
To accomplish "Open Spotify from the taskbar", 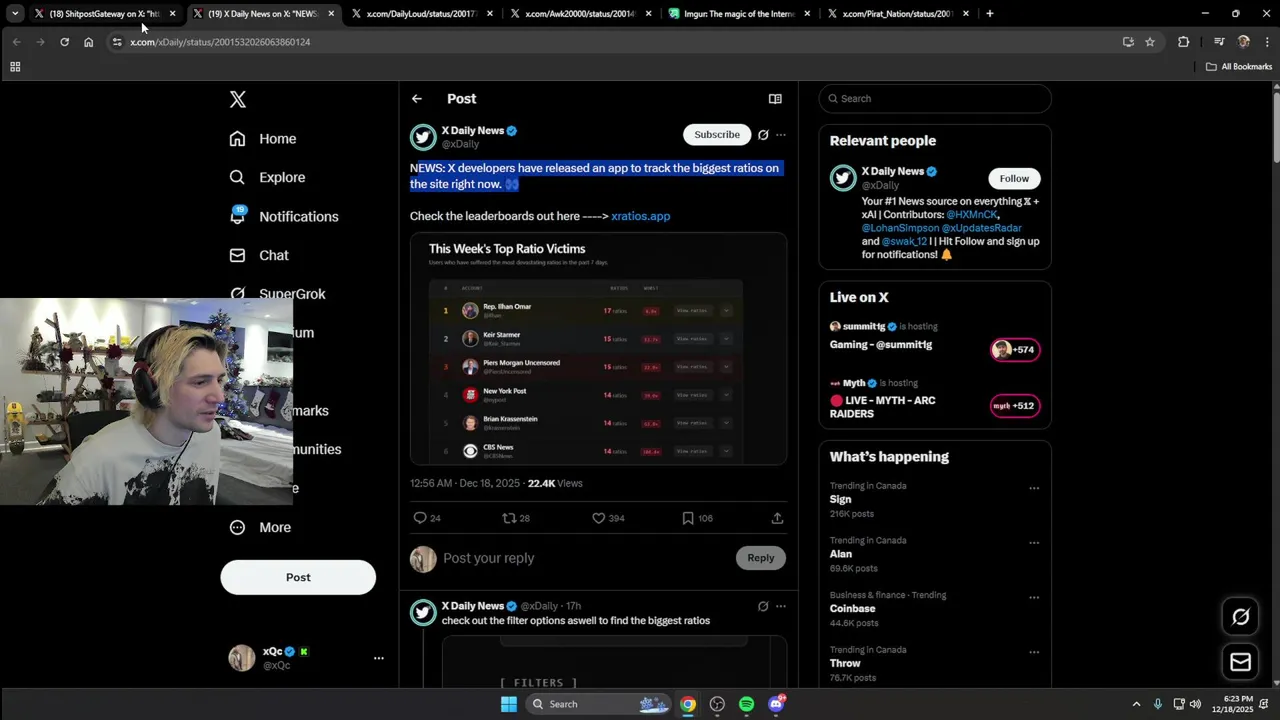I will coord(746,704).
